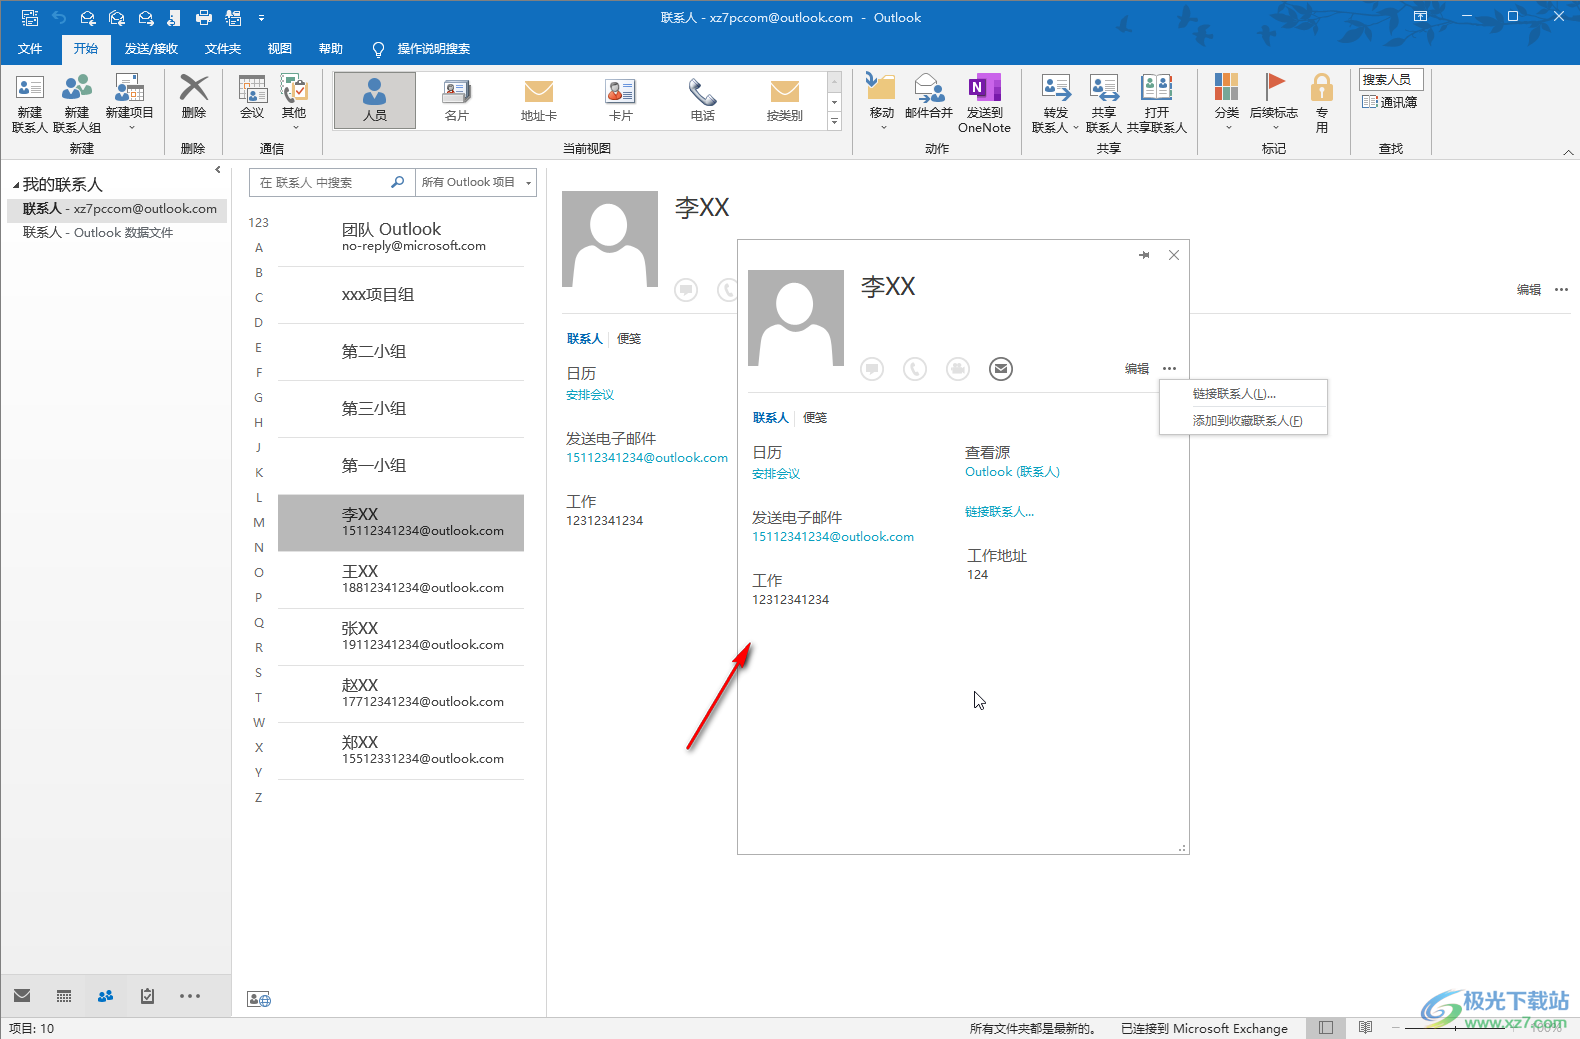Click New Contact Group (新建联系人组) icon
This screenshot has width=1580, height=1039.
77,104
